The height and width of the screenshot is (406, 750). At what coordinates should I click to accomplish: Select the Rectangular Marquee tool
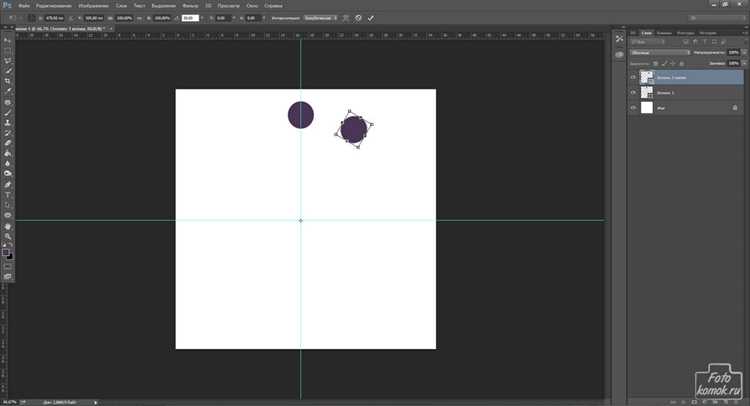7,51
